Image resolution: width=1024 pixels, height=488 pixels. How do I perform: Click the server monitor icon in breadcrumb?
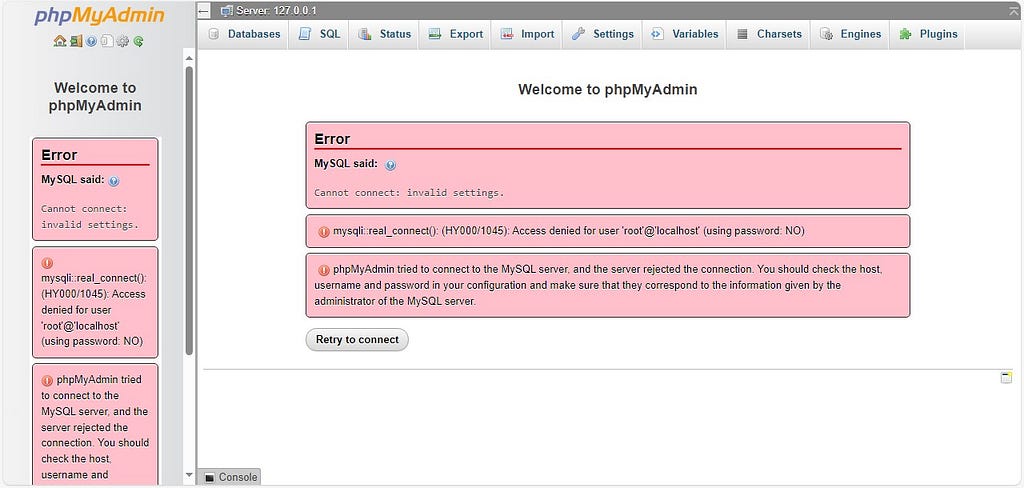(227, 11)
